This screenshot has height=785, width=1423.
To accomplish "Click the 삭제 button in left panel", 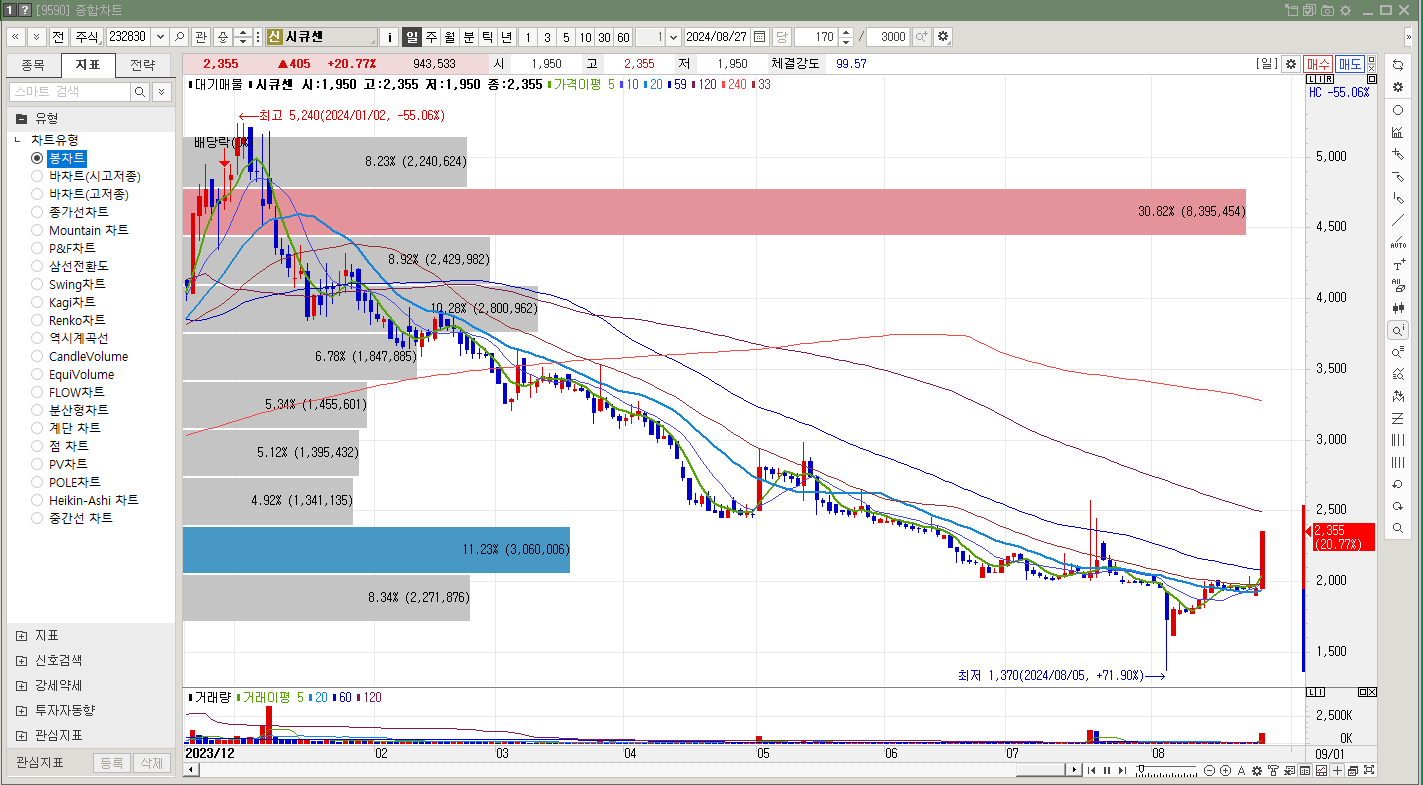I will pos(152,763).
